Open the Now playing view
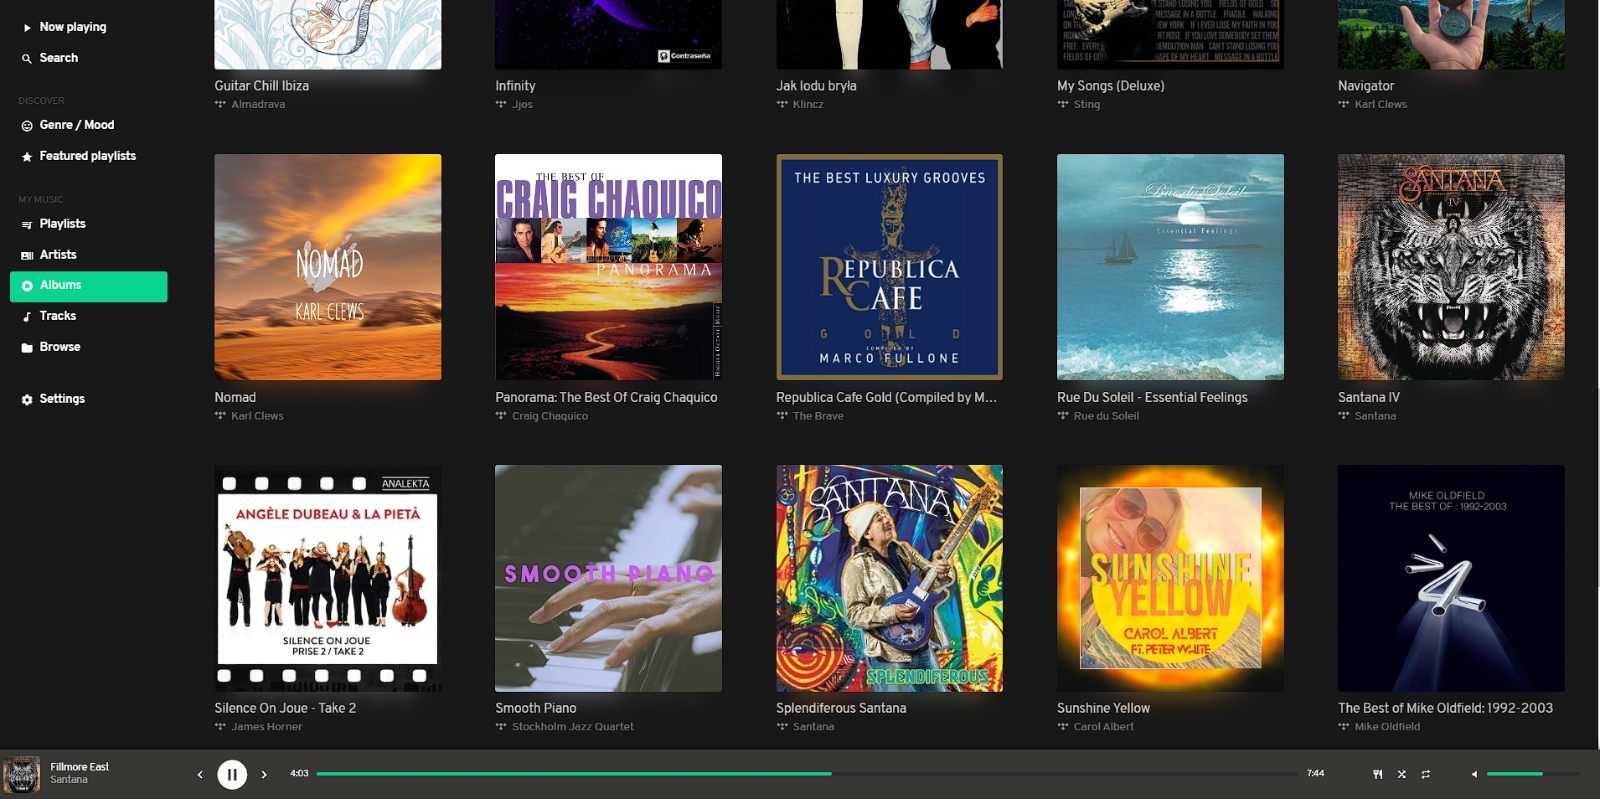 click(x=72, y=27)
